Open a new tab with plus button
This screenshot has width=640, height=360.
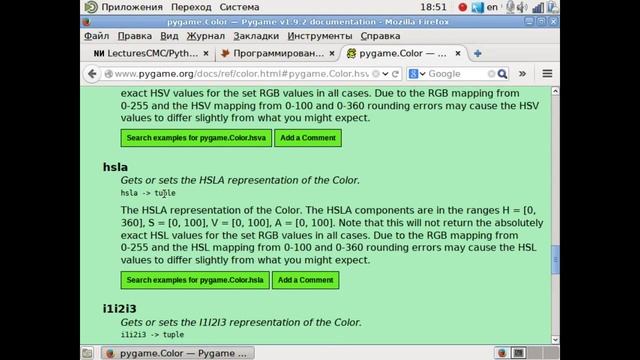pyautogui.click(x=478, y=53)
